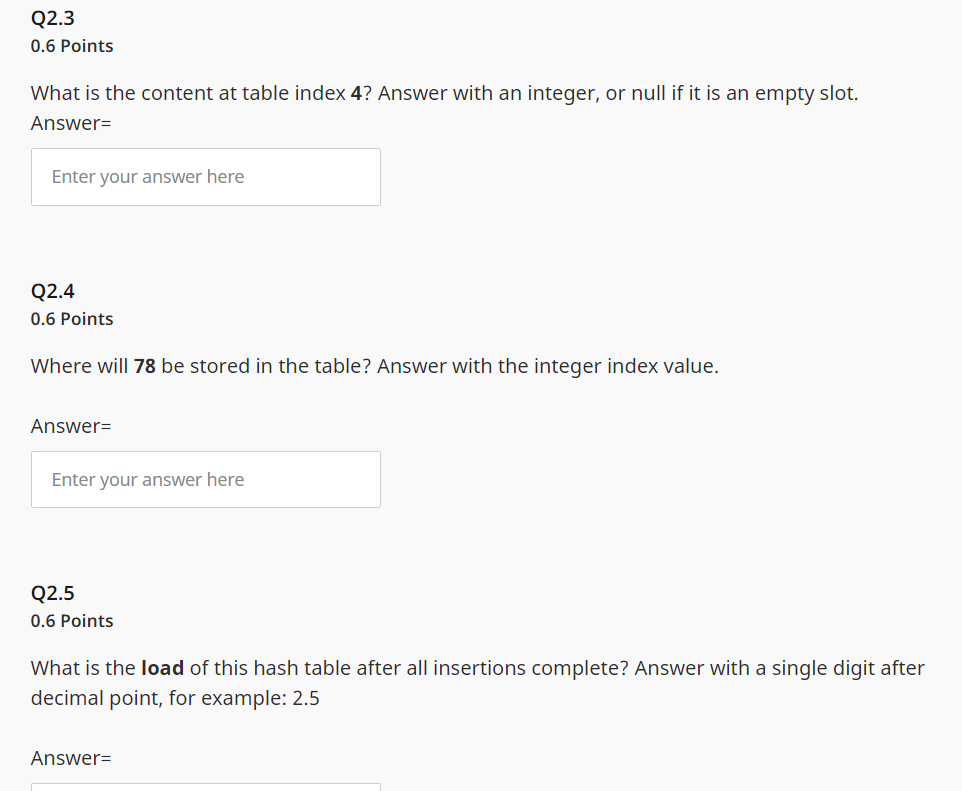Click the '0.6 Points' label under Q2.3
Screen dimensions: 962x791
pos(72,46)
